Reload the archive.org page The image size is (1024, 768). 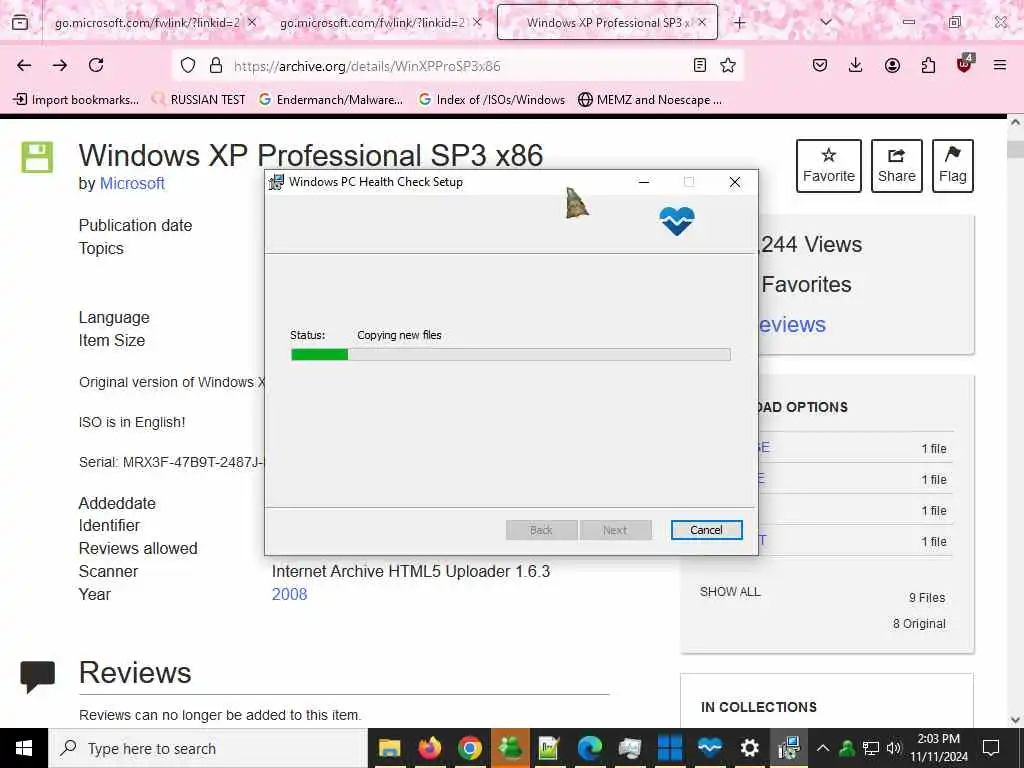coord(96,65)
